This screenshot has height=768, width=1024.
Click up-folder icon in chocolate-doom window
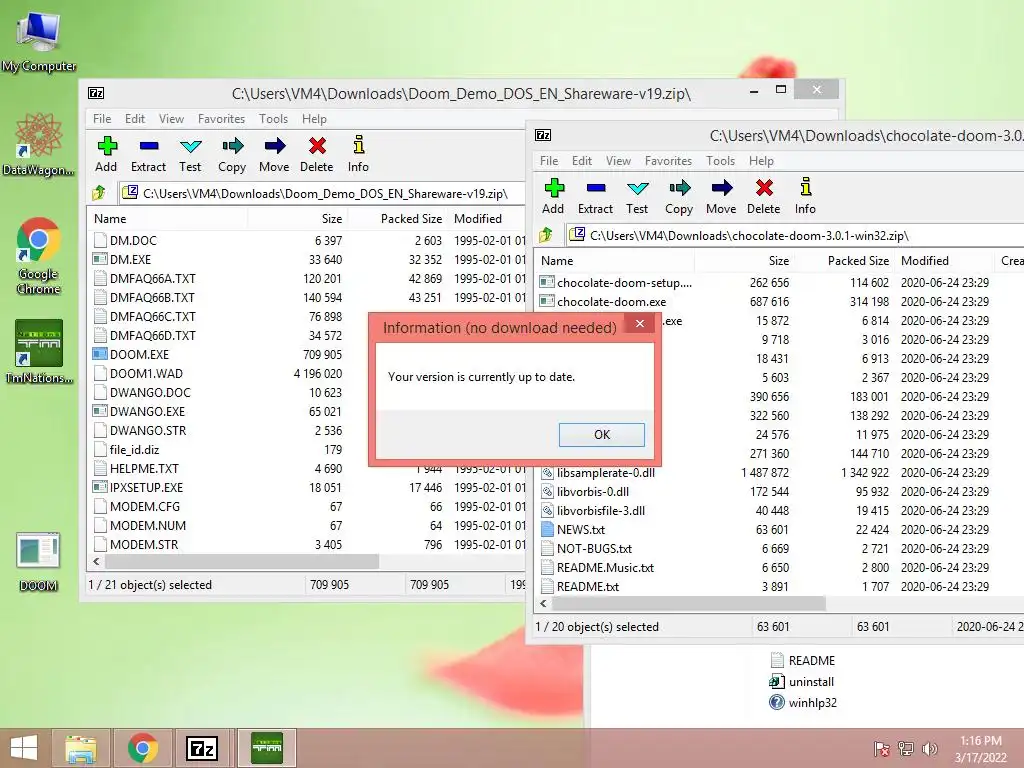pos(546,235)
